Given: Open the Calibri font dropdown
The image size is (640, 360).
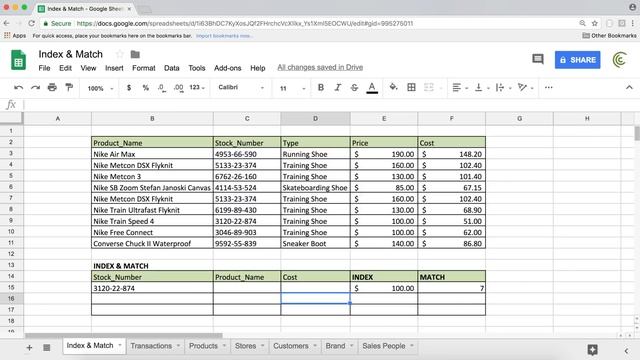Looking at the screenshot, I should pyautogui.click(x=241, y=87).
